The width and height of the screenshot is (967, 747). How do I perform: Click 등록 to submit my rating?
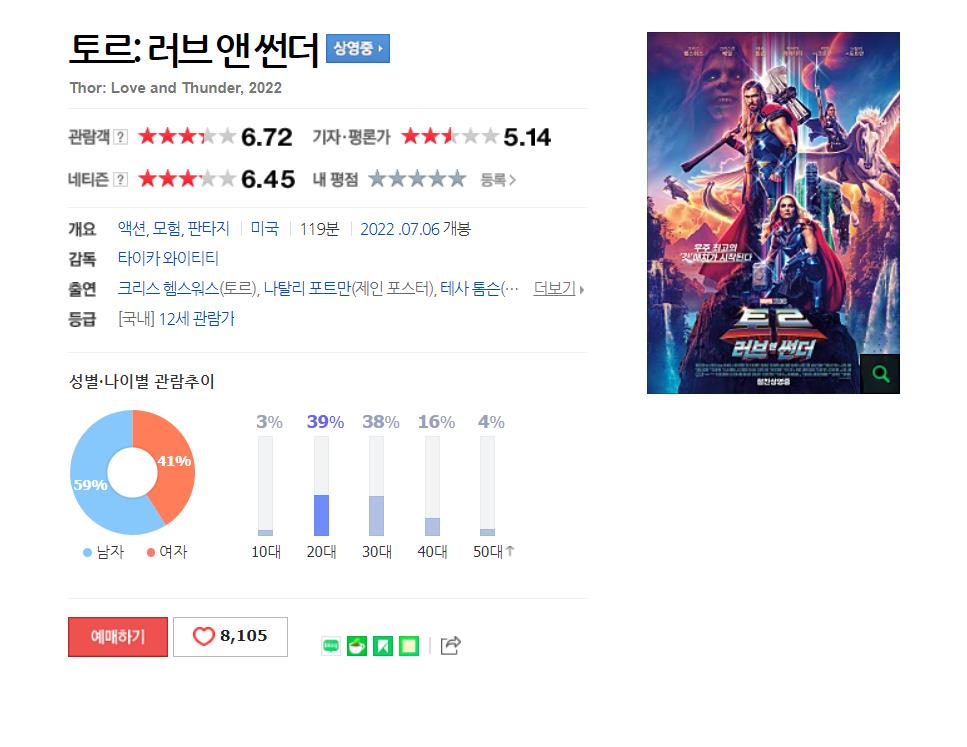(498, 180)
